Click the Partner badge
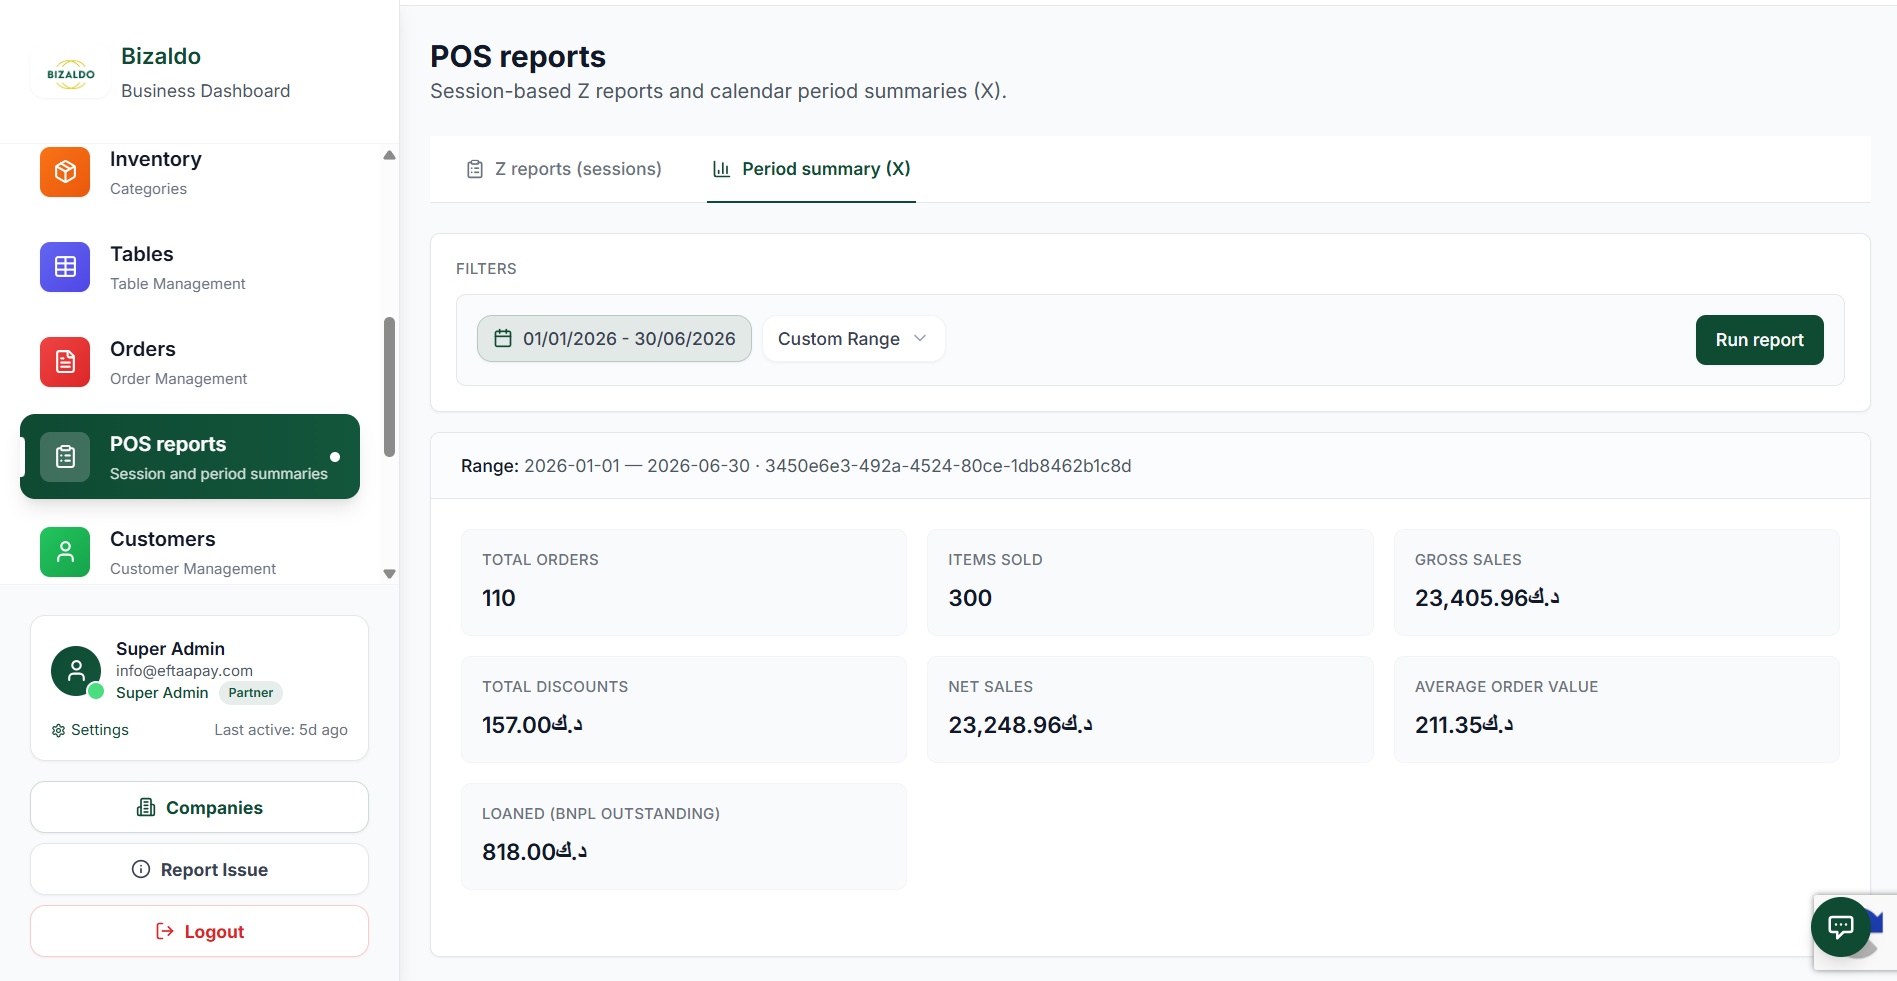Screen dimensions: 1897x981 pyautogui.click(x=250, y=693)
